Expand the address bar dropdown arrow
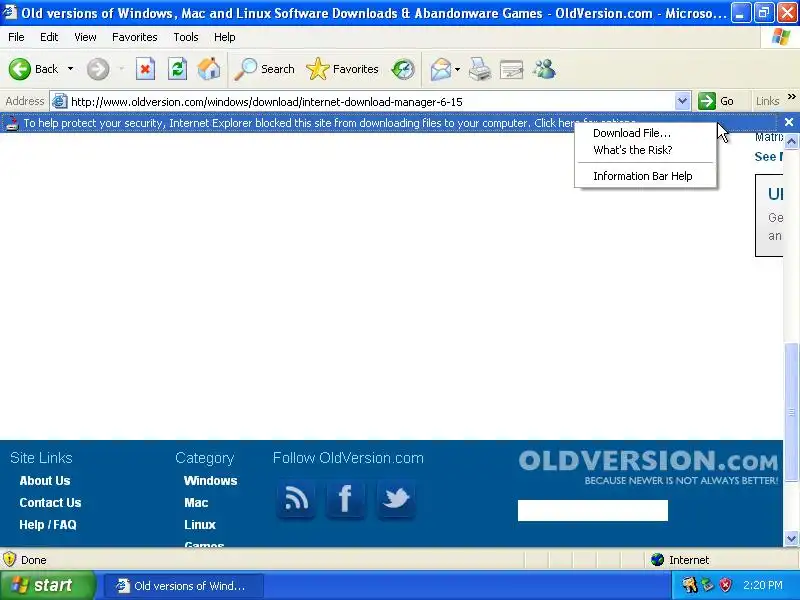This screenshot has height=600, width=800. (x=682, y=101)
